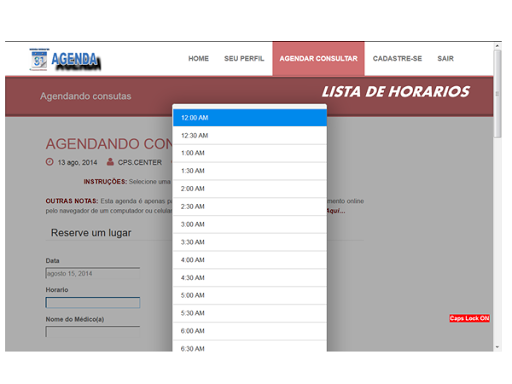Click the scrollbar down arrow
This screenshot has height=384, width=512.
coord(497,347)
